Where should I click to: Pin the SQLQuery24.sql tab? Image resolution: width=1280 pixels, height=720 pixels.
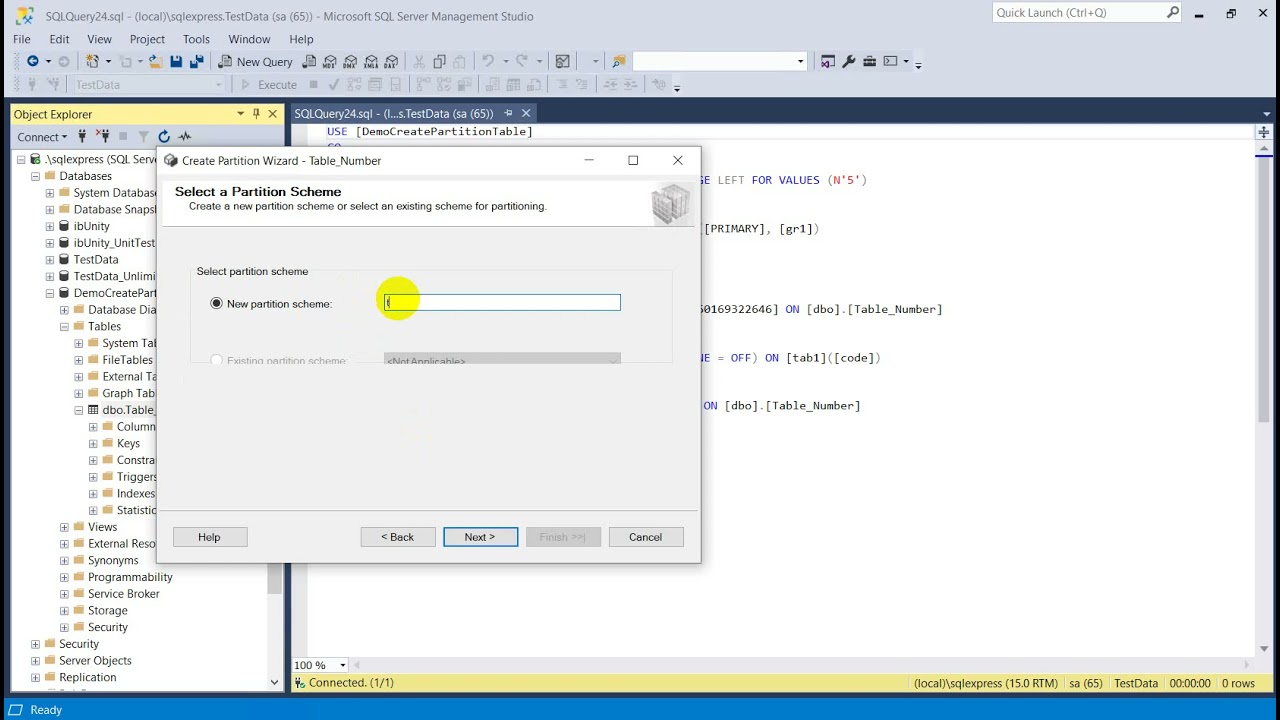click(508, 114)
